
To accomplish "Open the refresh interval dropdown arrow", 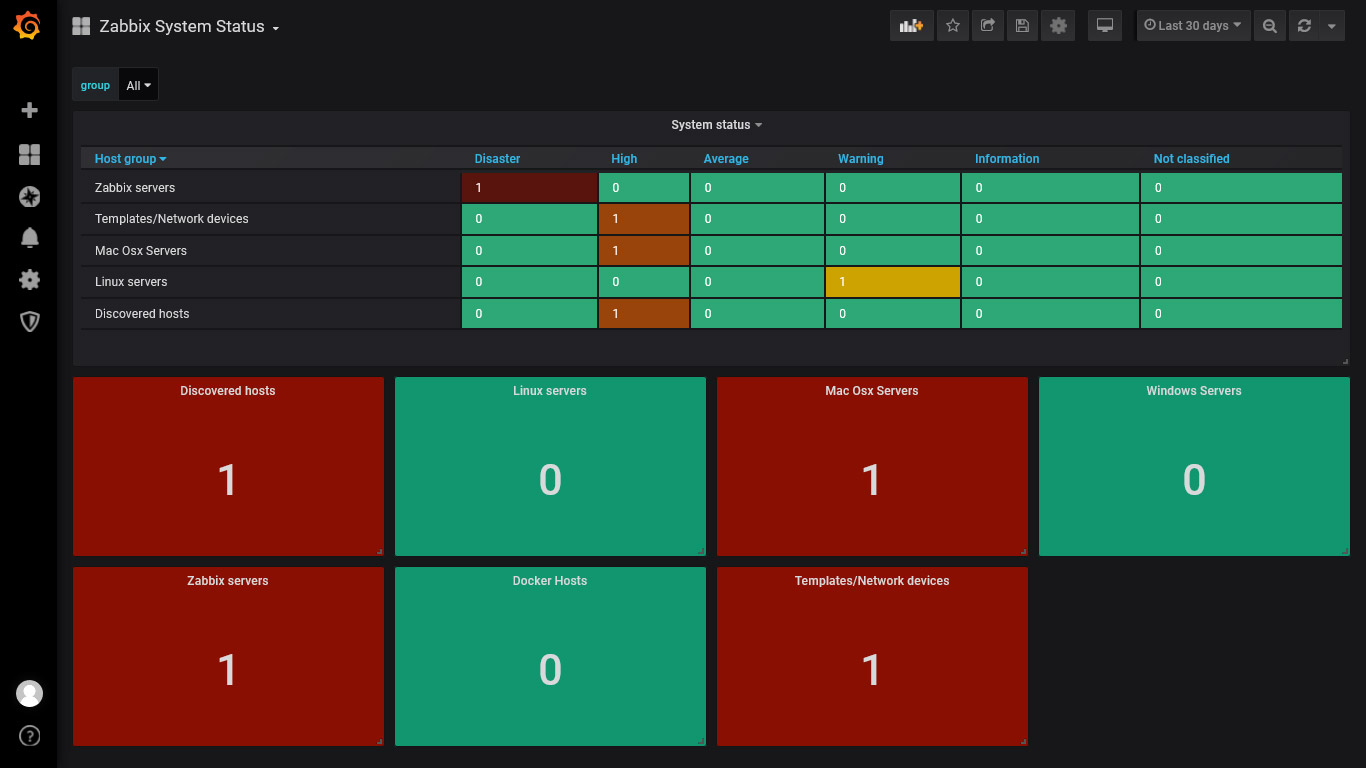I will [1331, 26].
